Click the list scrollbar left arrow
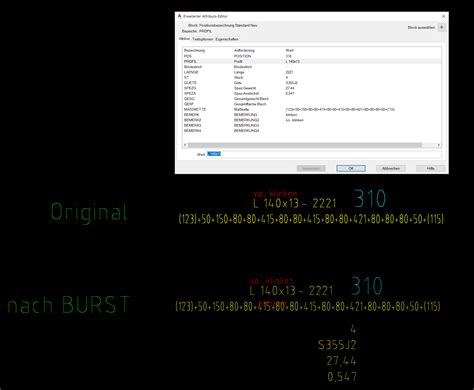 pos(185,145)
